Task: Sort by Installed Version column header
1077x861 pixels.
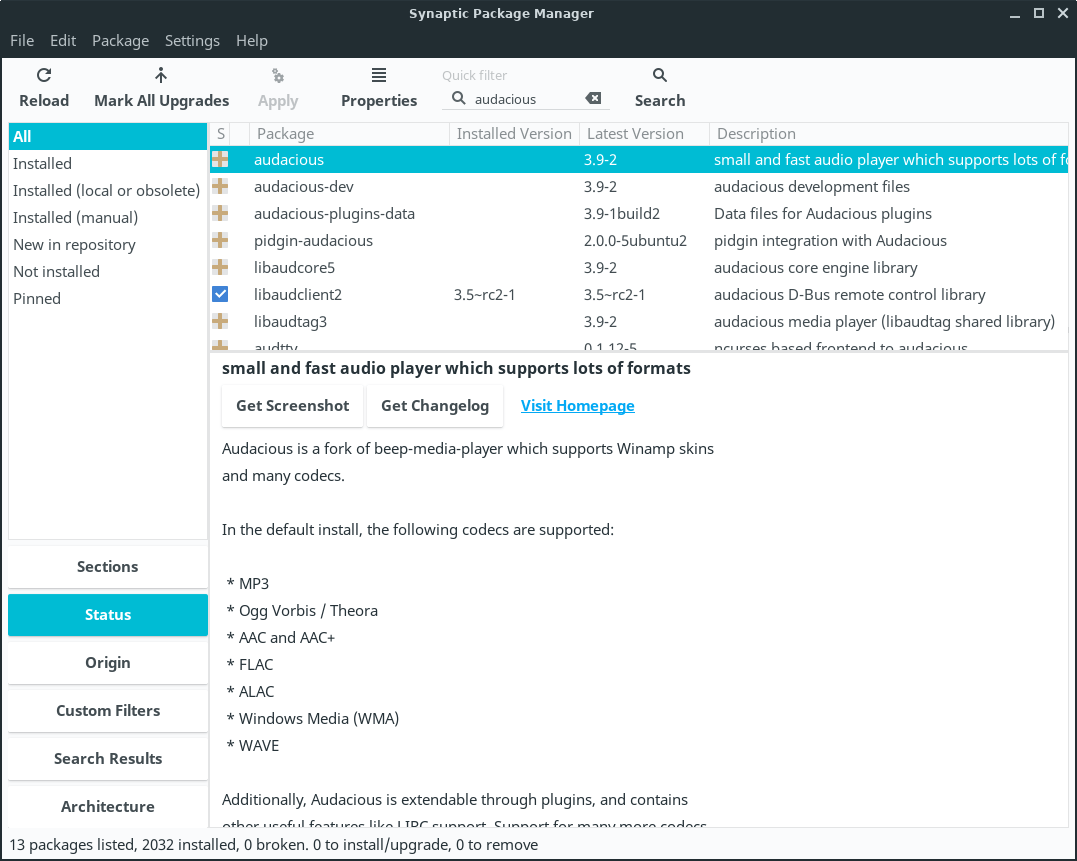Action: [x=514, y=134]
